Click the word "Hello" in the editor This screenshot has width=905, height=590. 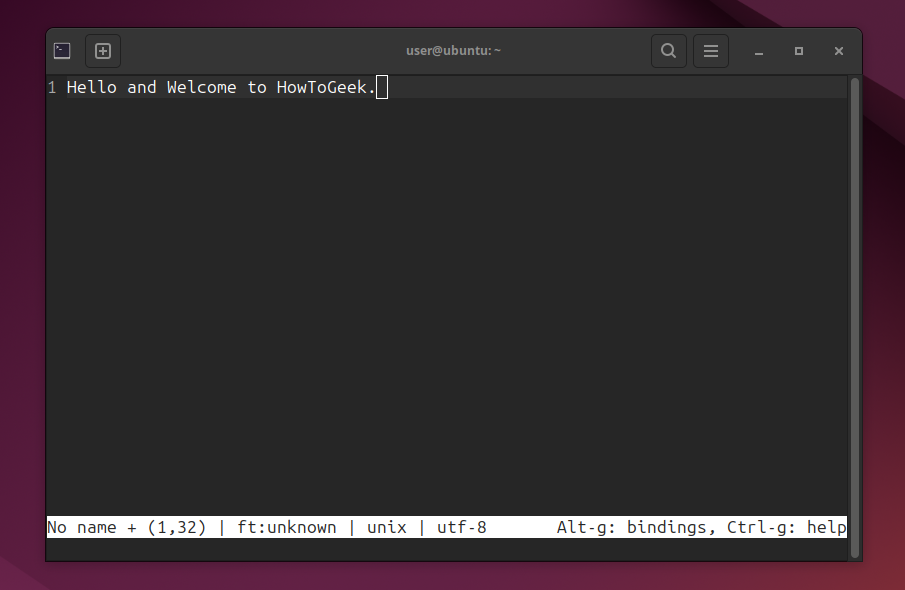[x=92, y=87]
